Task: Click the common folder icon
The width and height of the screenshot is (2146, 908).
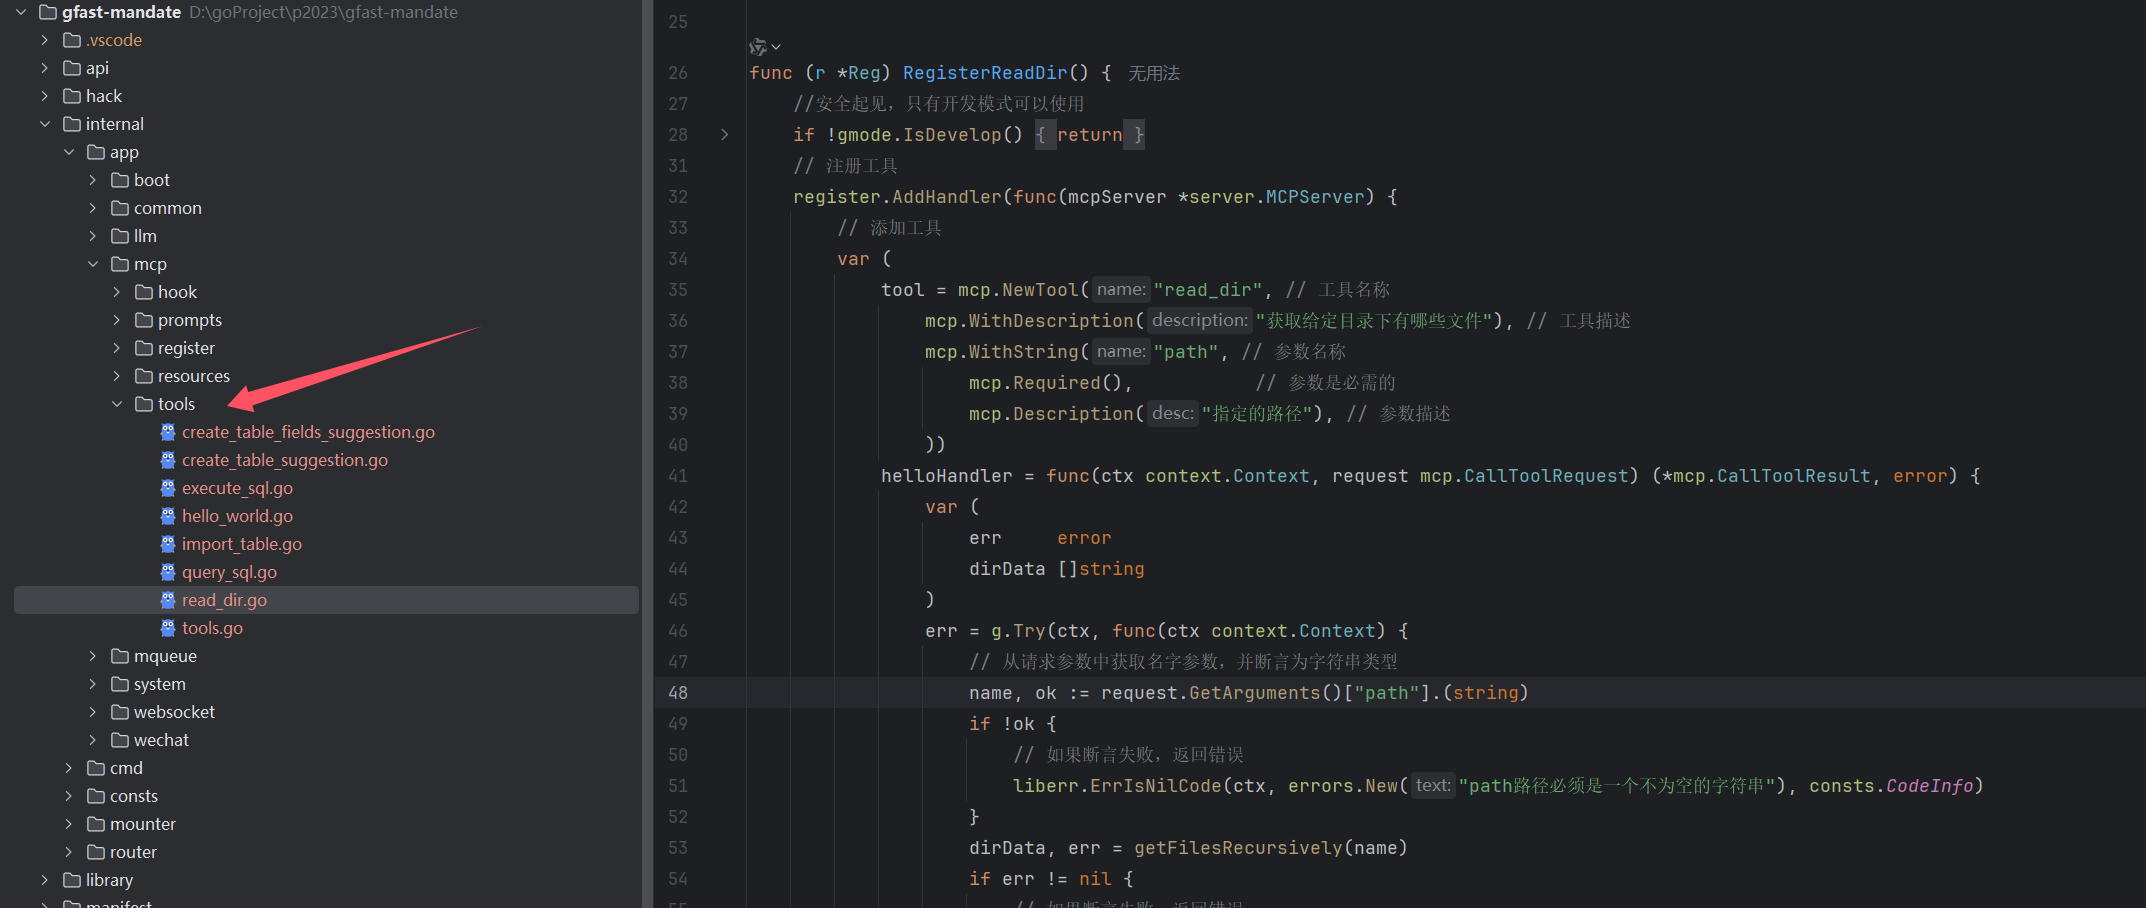Action: [120, 208]
